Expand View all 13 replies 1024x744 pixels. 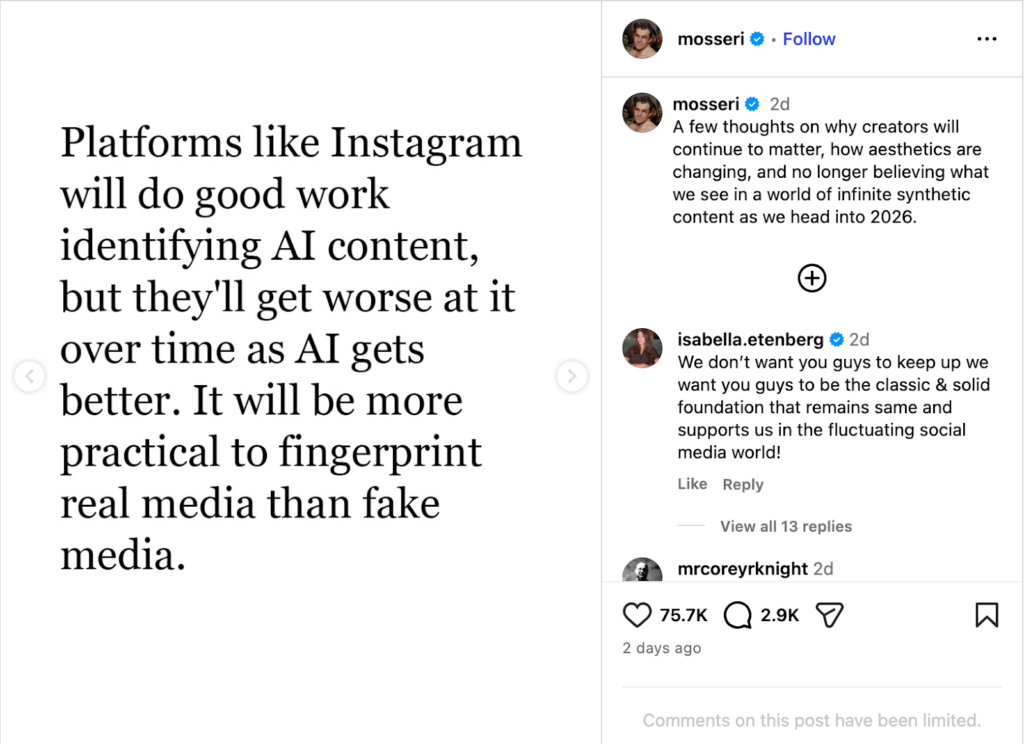[785, 526]
